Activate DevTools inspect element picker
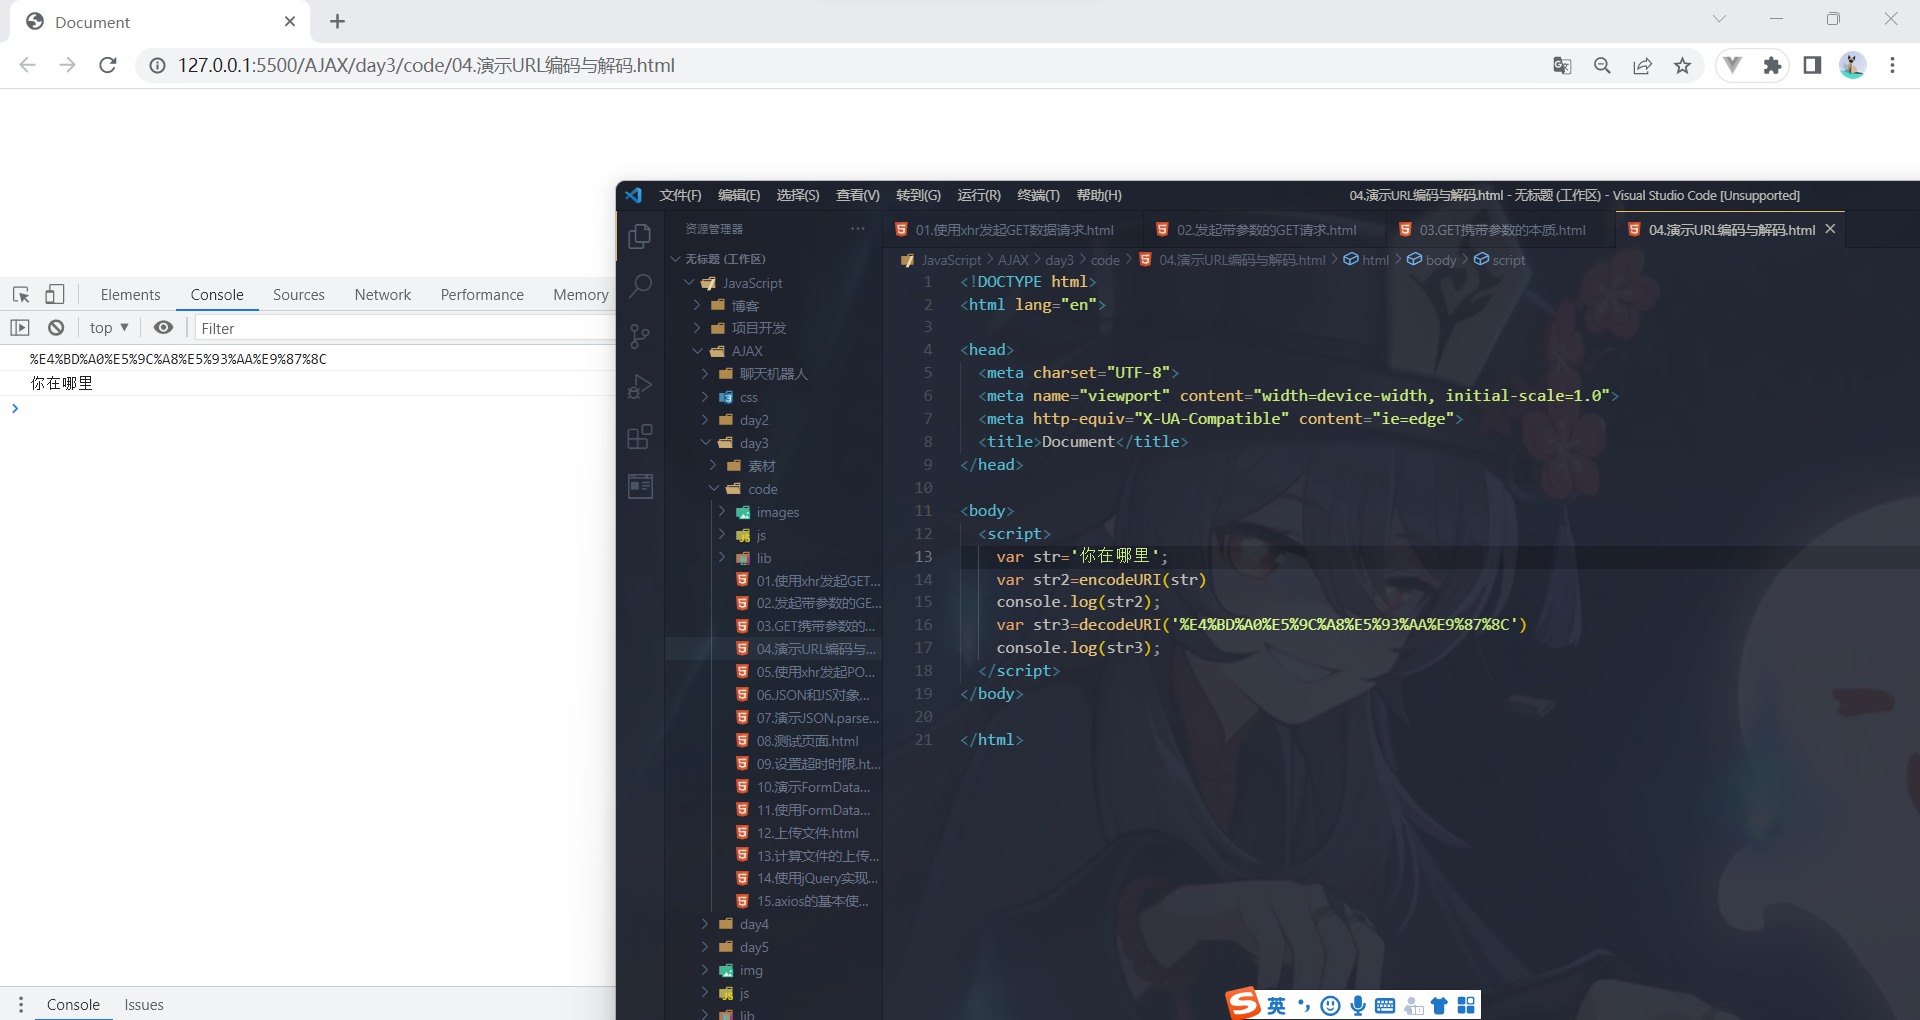This screenshot has height=1020, width=1920. (x=21, y=294)
